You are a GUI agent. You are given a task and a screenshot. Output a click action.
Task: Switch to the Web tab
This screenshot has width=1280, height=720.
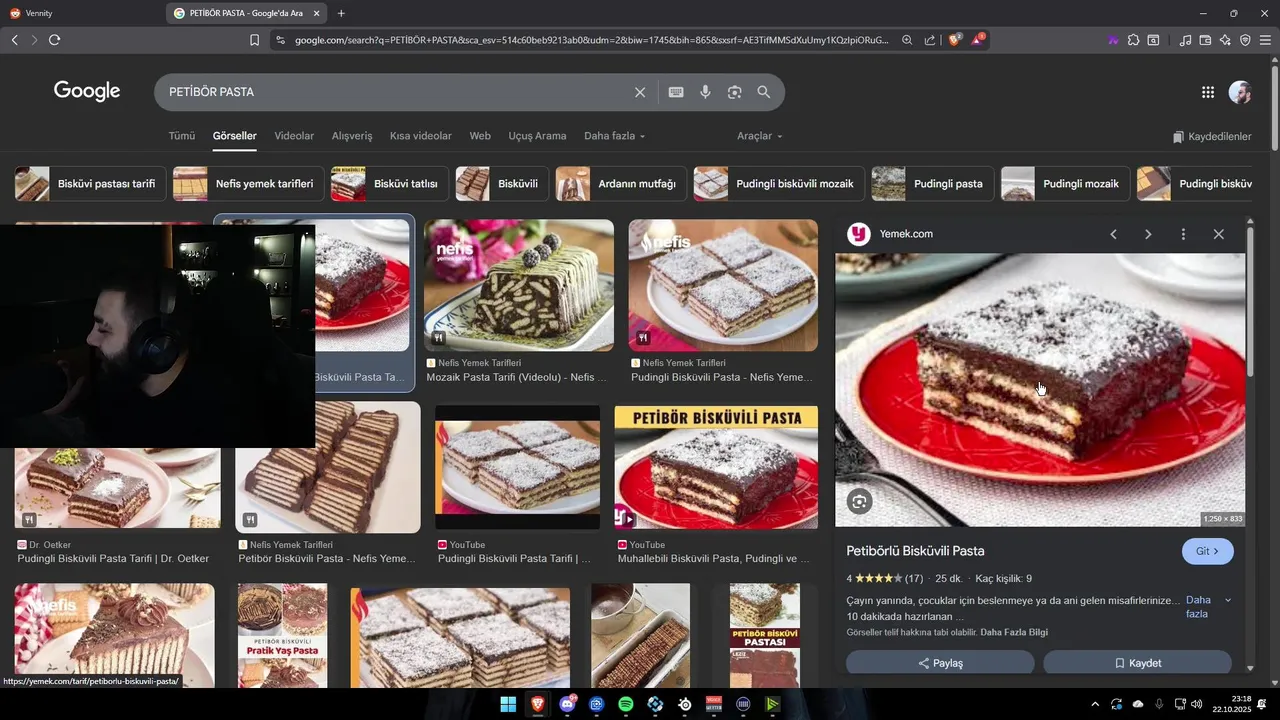click(480, 136)
